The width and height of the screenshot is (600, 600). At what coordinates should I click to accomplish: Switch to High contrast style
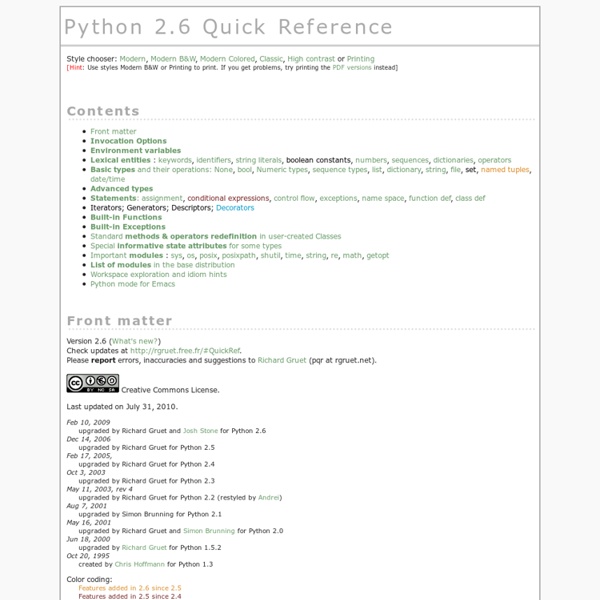pos(311,59)
